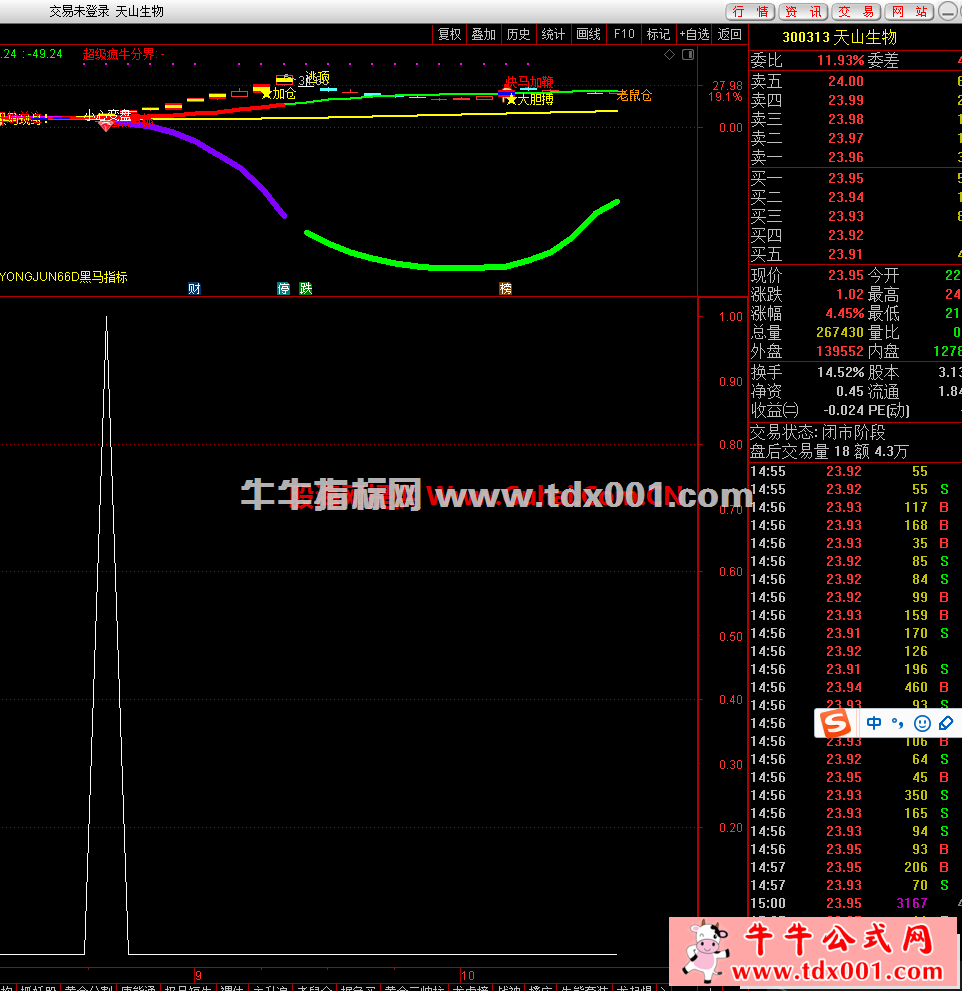The height and width of the screenshot is (991, 962).
Task: Click the 外盘 value 139552
Action: [x=839, y=351]
